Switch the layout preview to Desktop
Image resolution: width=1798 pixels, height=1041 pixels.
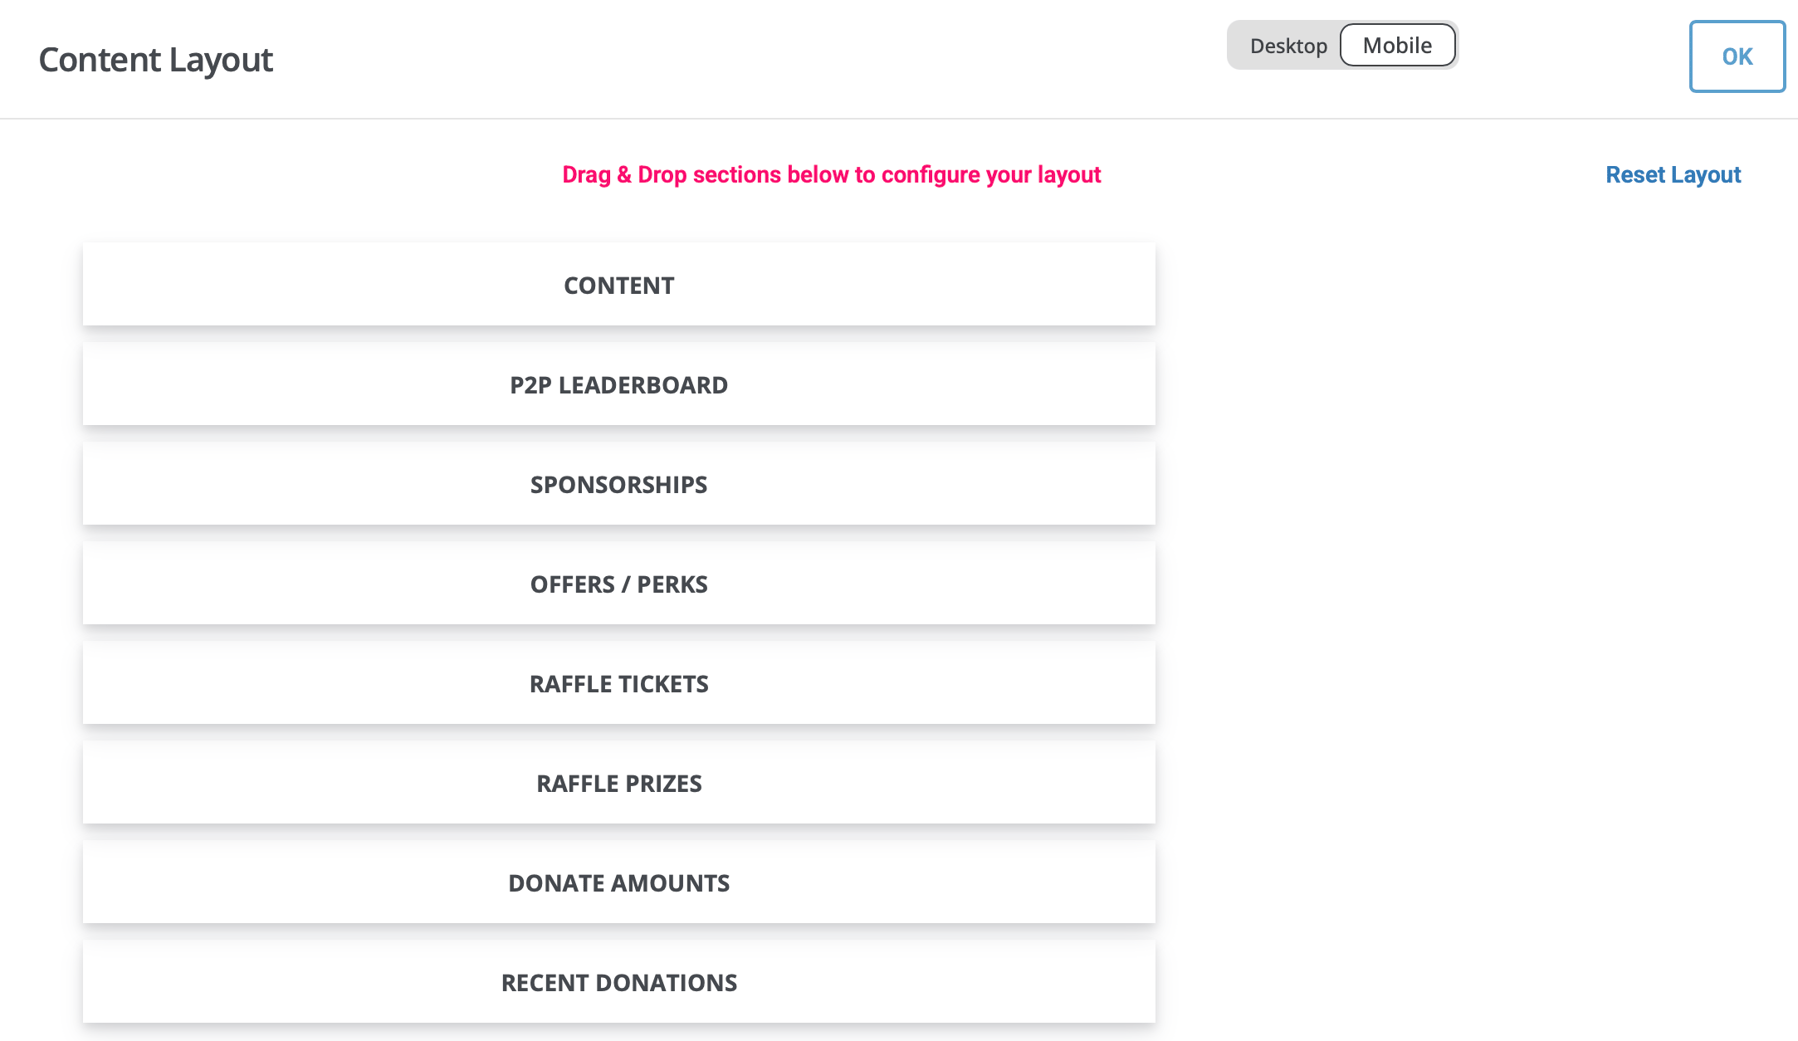point(1288,46)
